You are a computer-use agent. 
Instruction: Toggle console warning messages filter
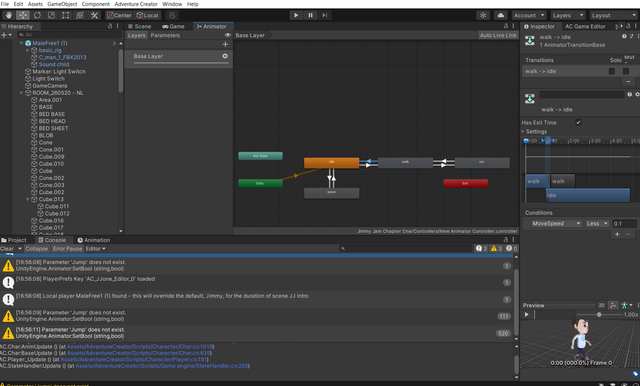point(496,248)
